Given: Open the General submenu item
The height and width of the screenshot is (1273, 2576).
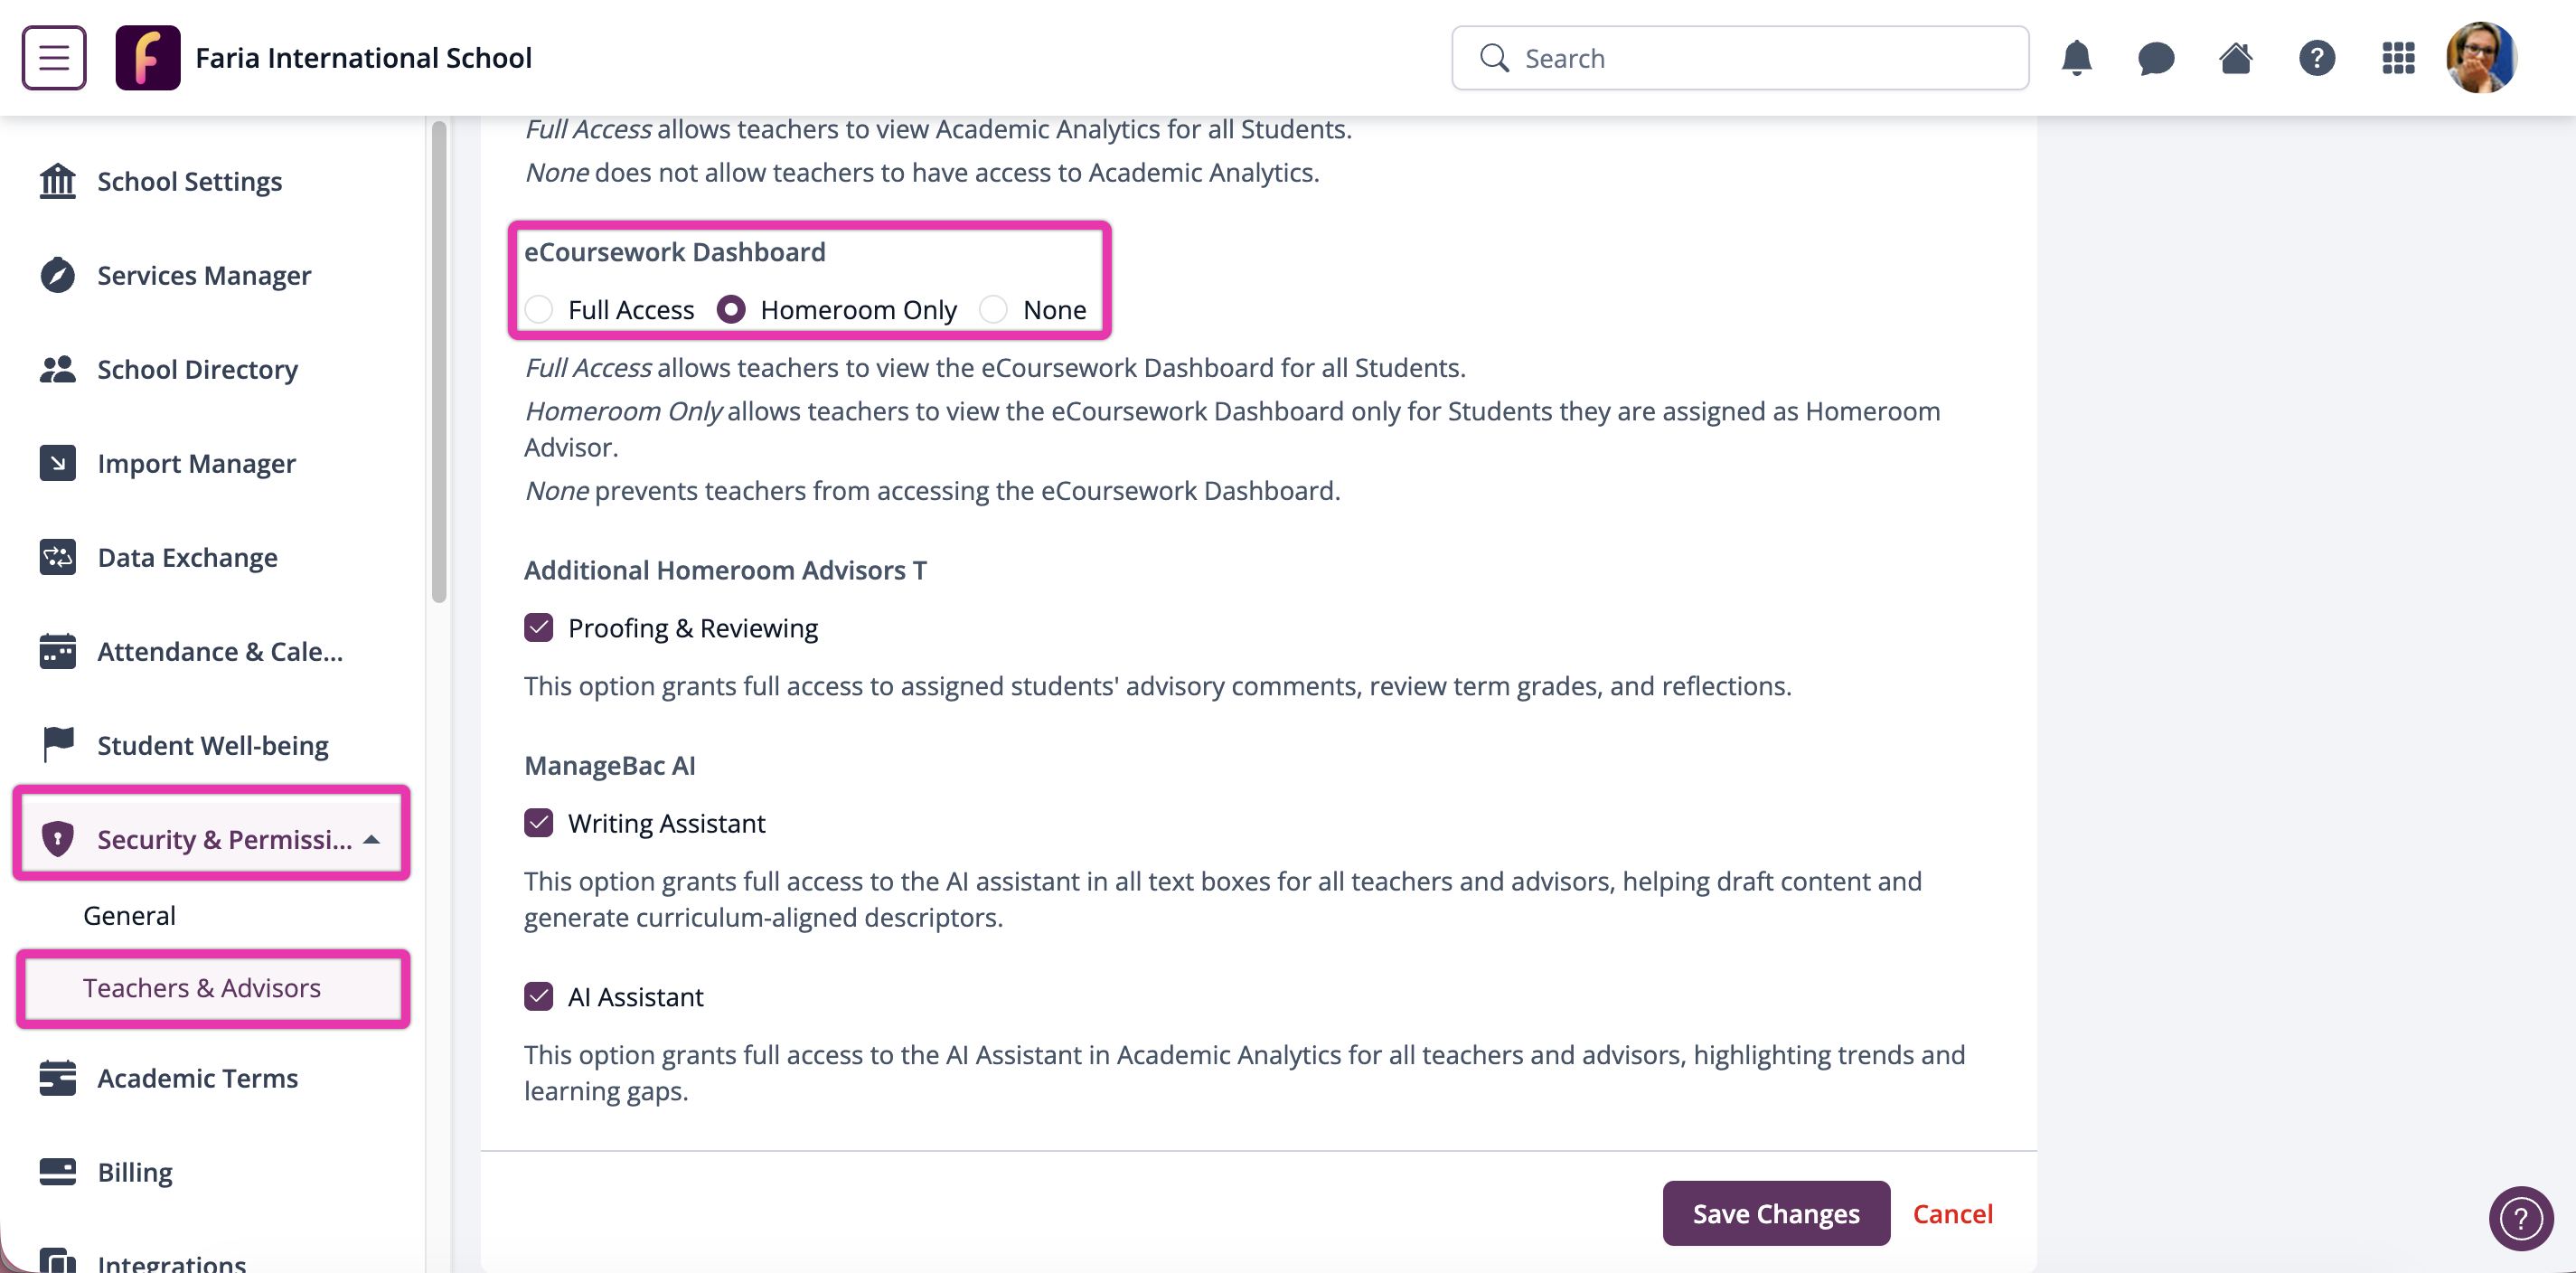Looking at the screenshot, I should click(129, 915).
